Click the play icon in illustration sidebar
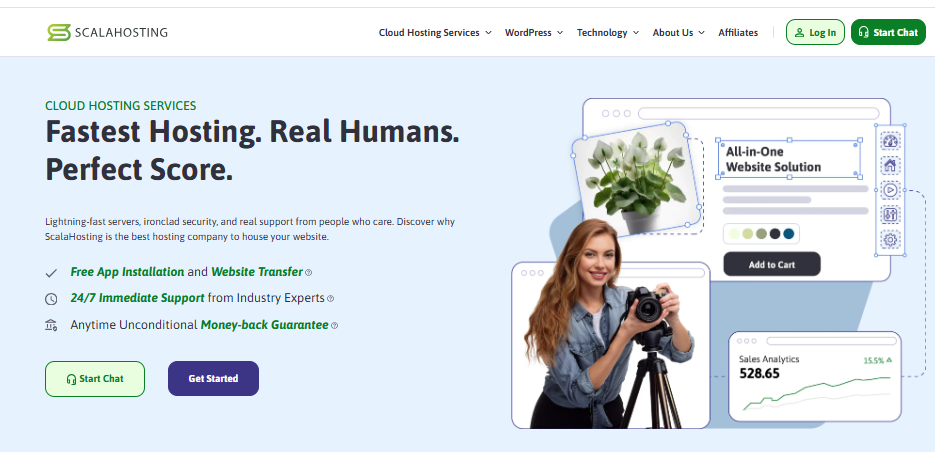 [x=890, y=190]
